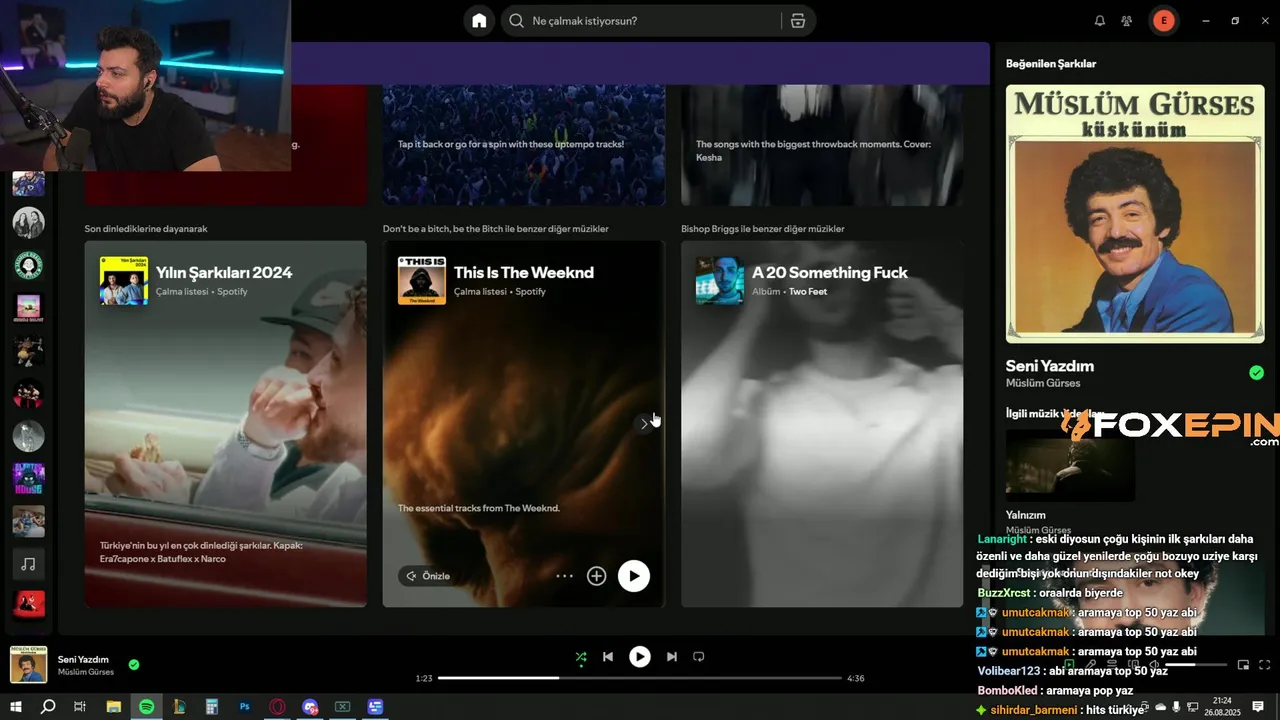Image resolution: width=1280 pixels, height=720 pixels.
Task: Mute the volume speaker icon
Action: (x=1154, y=664)
